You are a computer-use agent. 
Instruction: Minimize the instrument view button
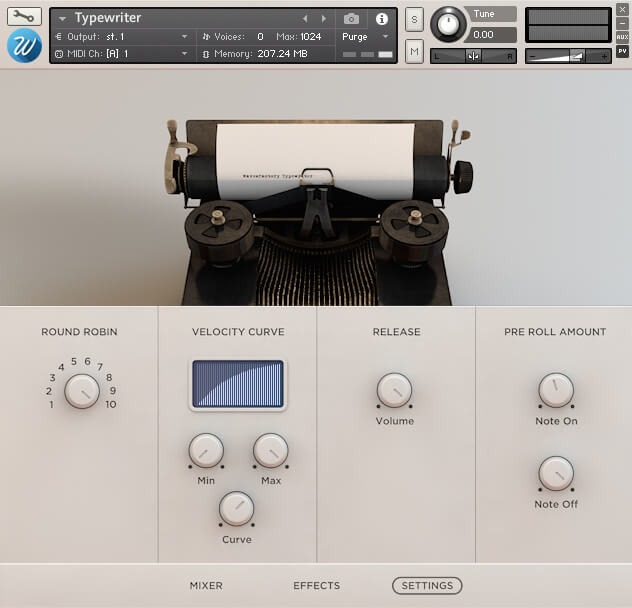(622, 23)
